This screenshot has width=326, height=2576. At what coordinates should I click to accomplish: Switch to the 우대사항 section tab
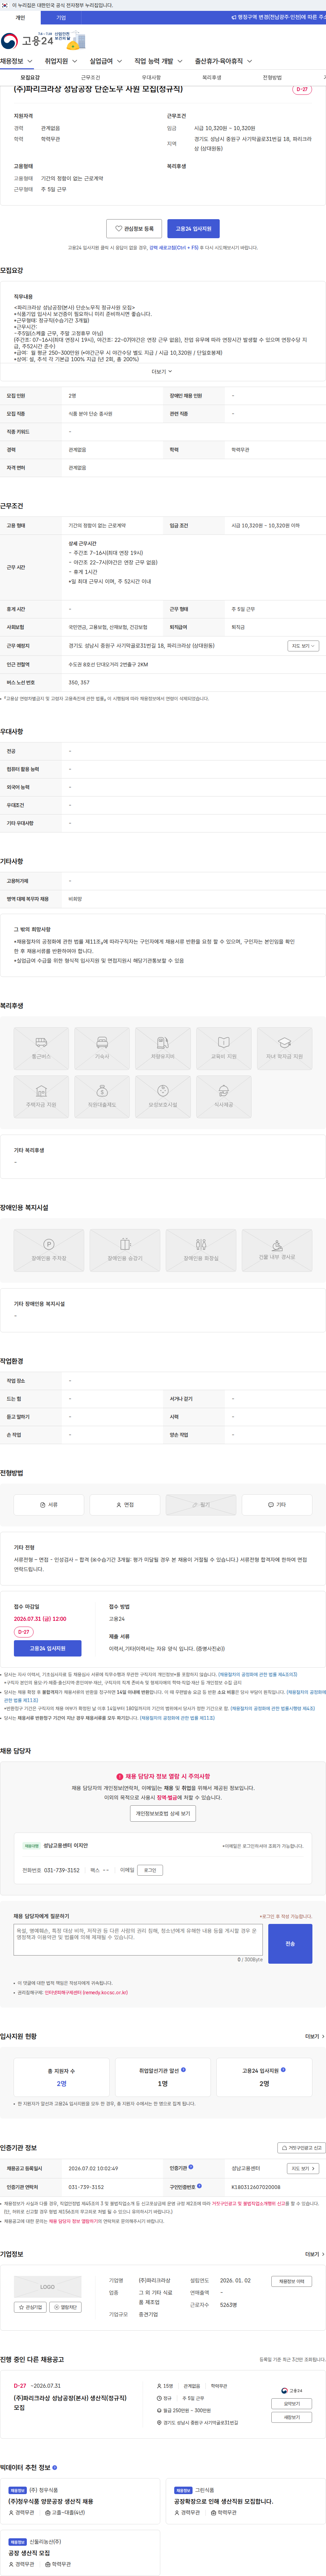click(151, 77)
